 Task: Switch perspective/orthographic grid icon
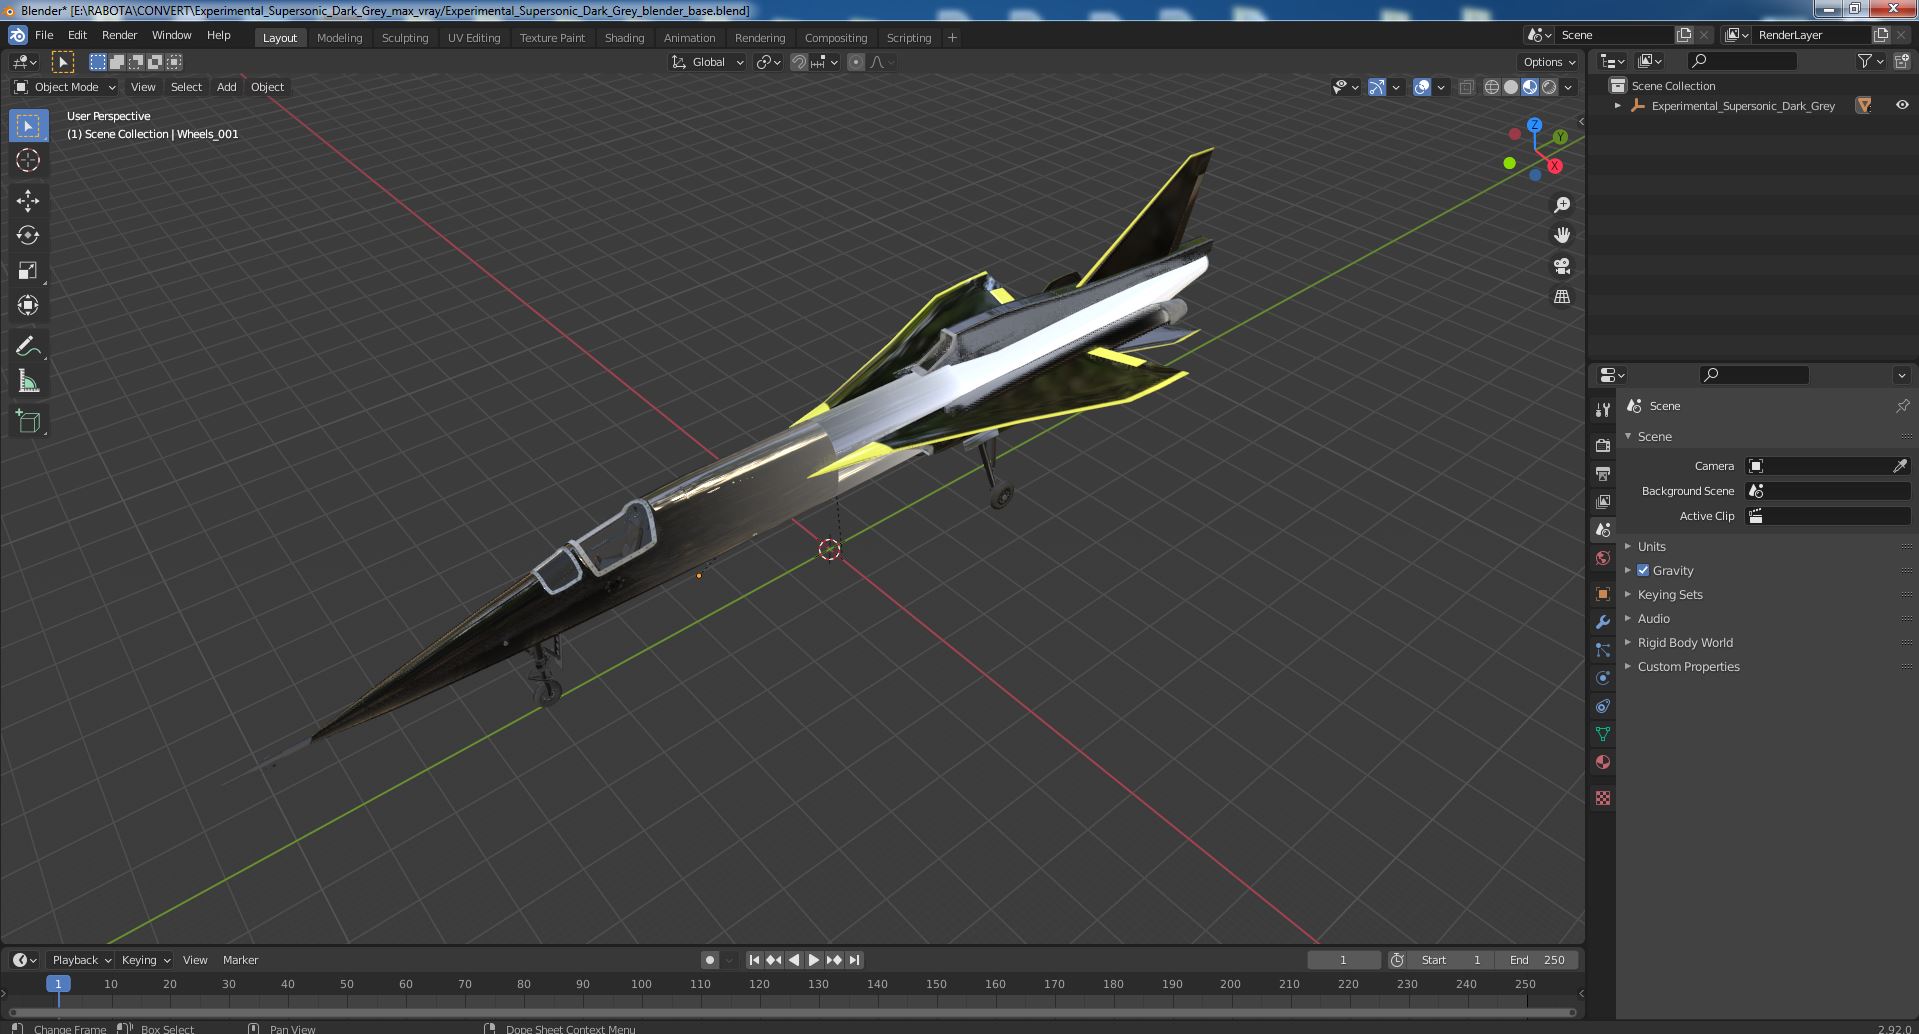[1562, 297]
